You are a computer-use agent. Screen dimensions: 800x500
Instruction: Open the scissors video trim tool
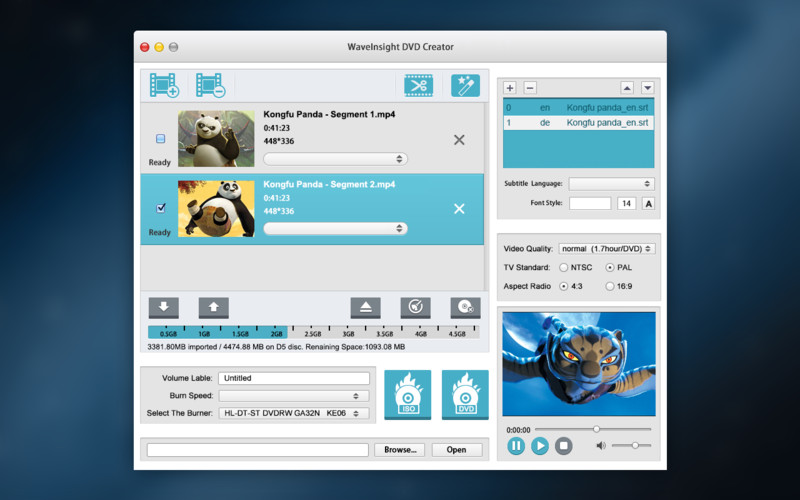418,86
